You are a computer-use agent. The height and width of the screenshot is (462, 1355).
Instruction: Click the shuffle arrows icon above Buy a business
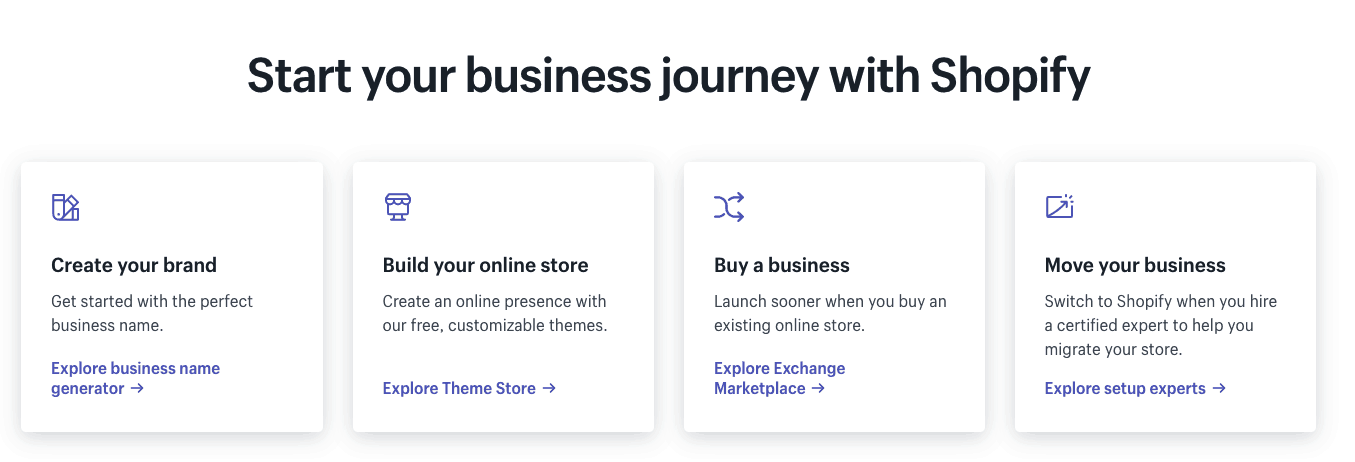[x=729, y=207]
